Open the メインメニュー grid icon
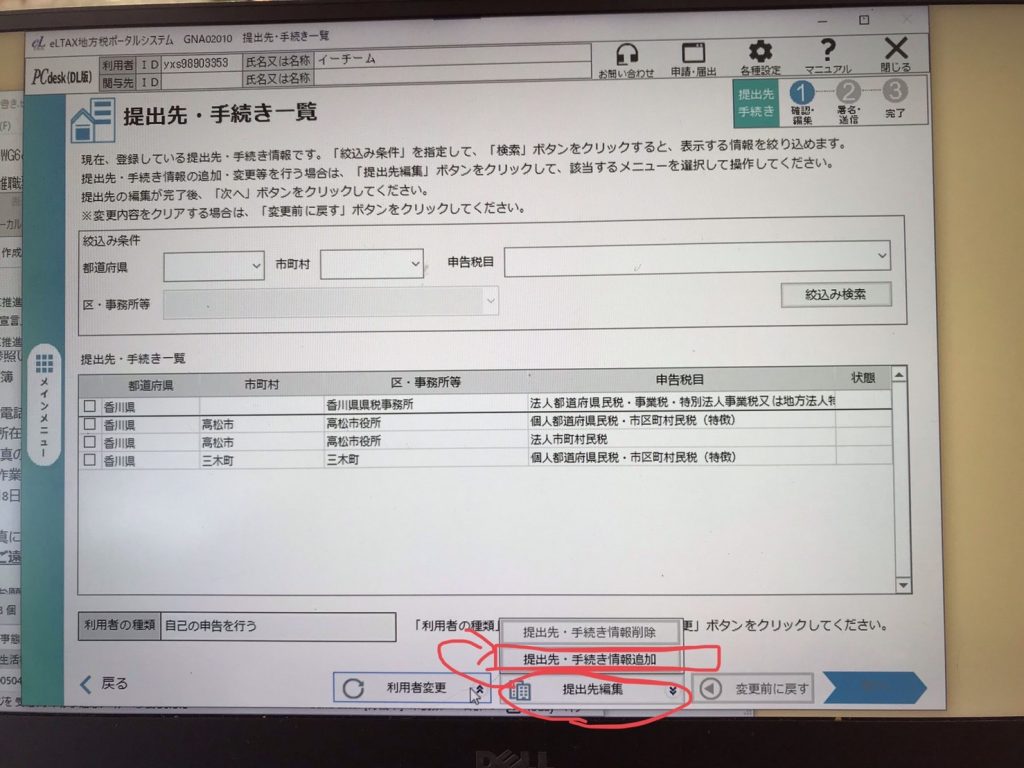This screenshot has height=768, width=1024. click(44, 363)
